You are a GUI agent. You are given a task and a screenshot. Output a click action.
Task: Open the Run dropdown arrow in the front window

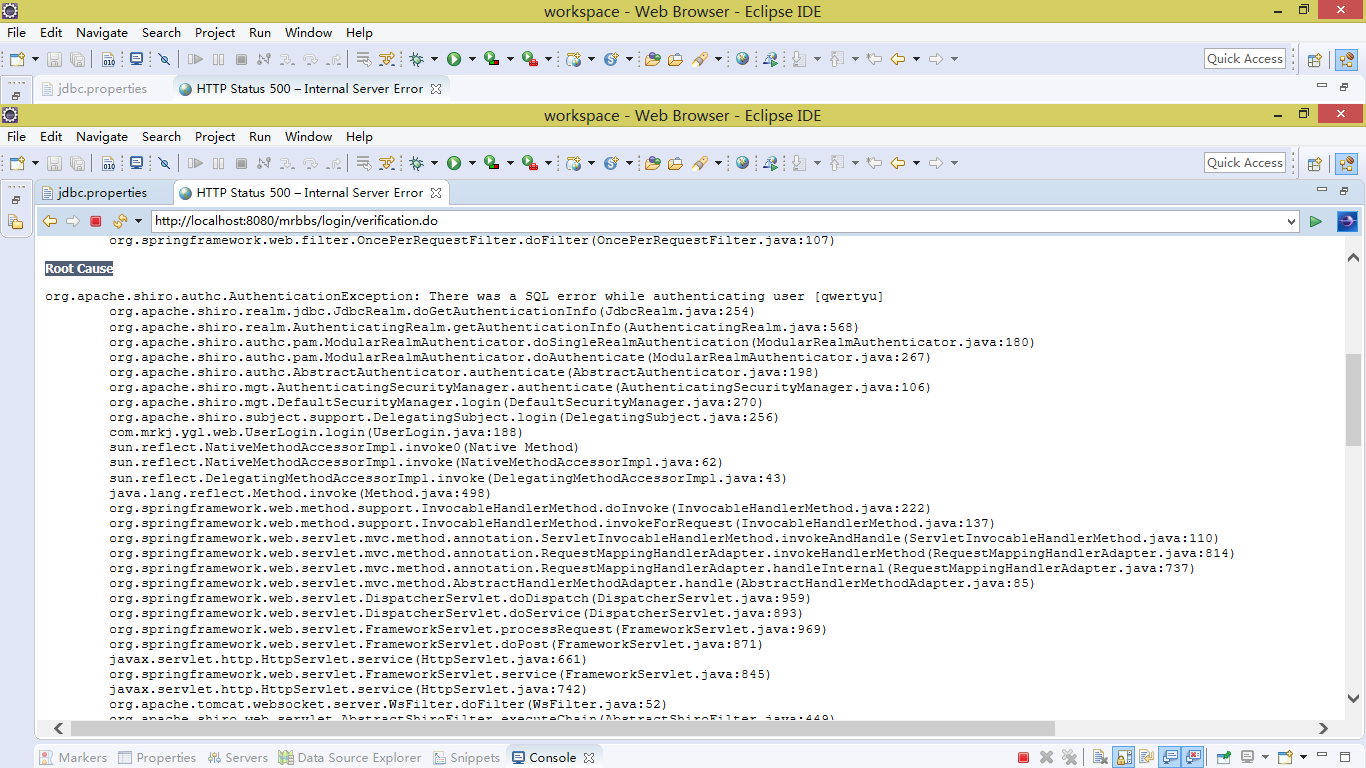click(x=471, y=163)
